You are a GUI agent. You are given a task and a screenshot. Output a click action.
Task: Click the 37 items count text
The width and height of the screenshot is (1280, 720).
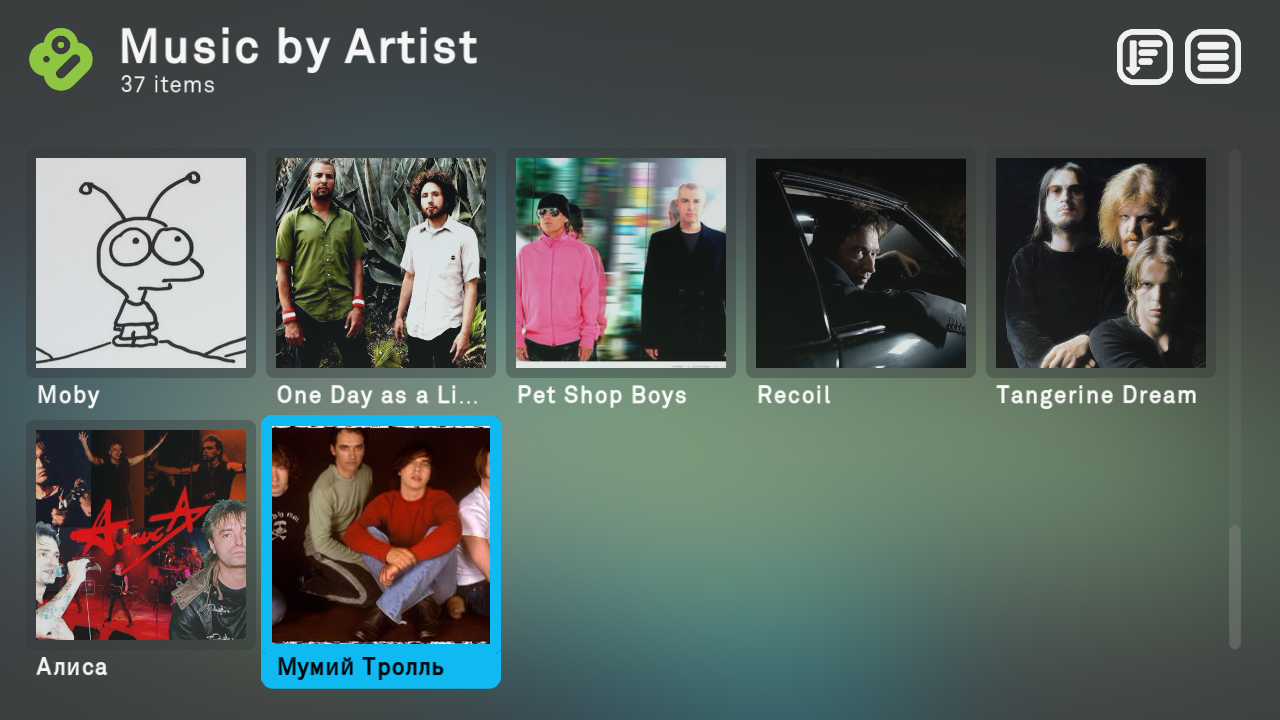click(168, 85)
